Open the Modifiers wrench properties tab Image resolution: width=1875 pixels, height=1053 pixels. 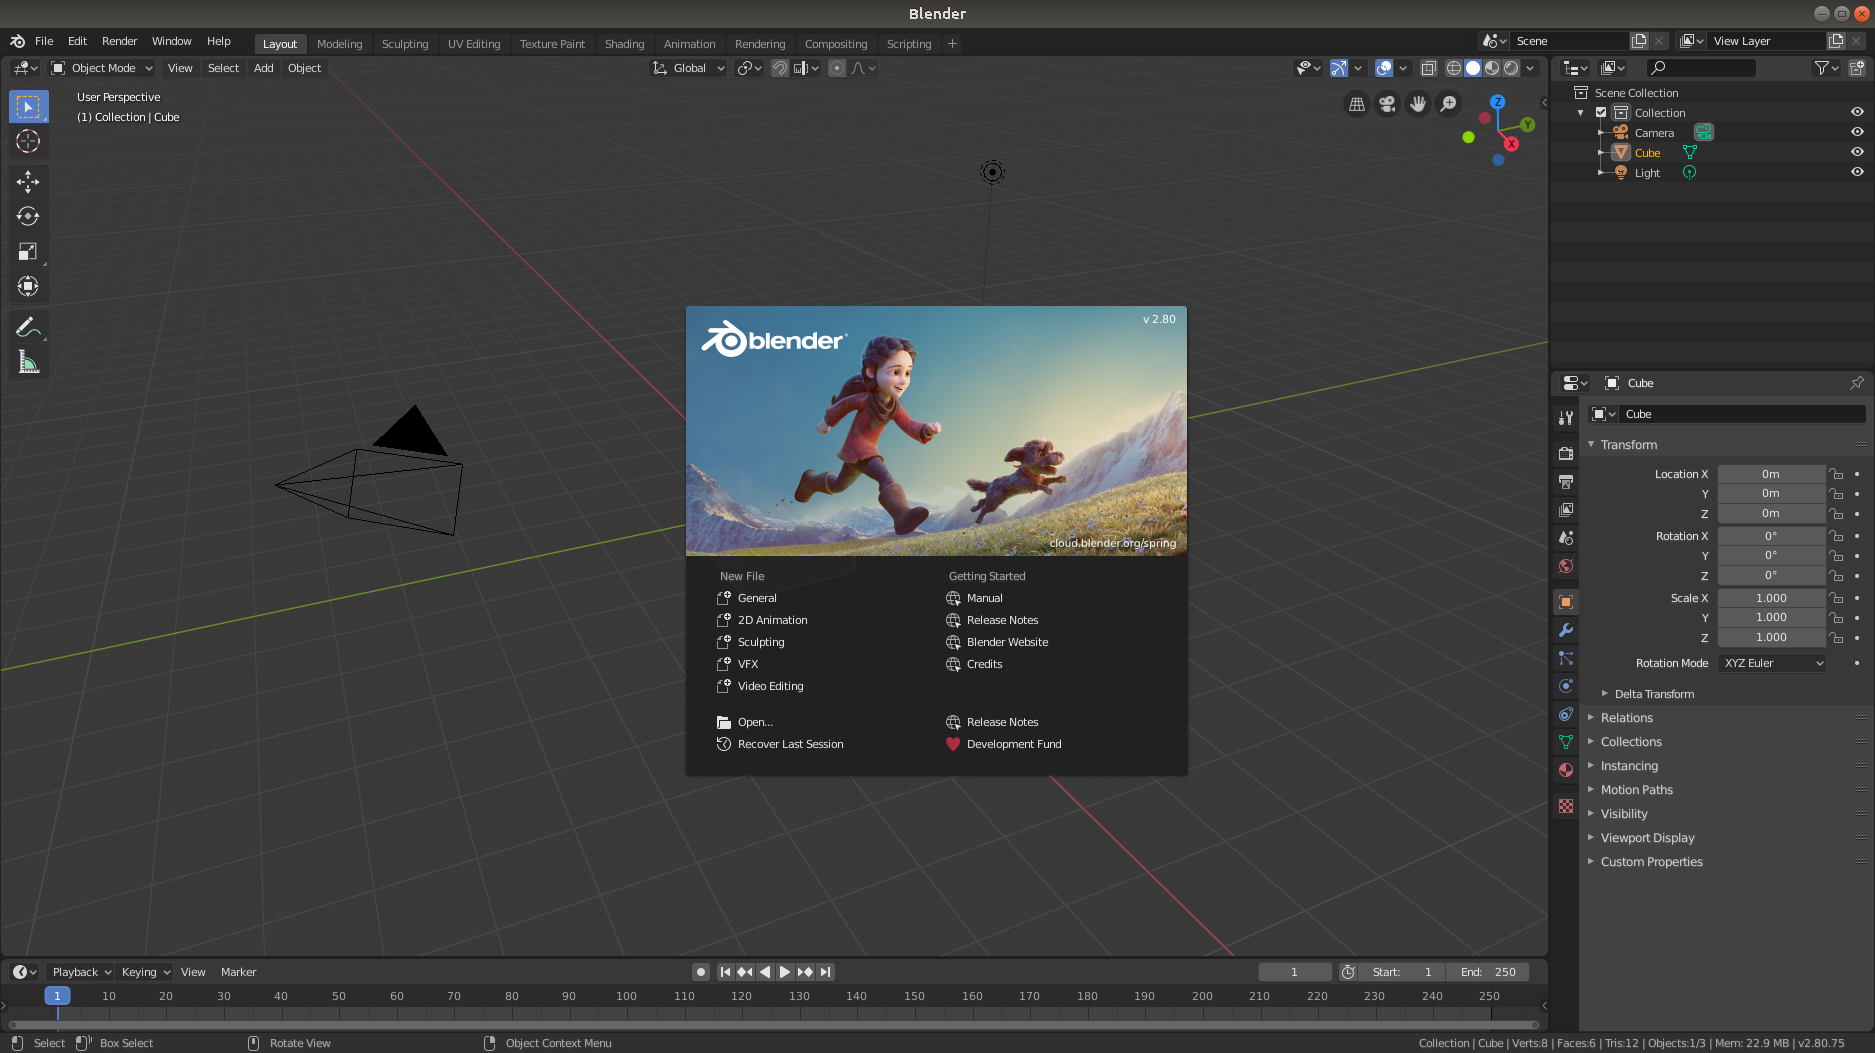pos(1566,630)
